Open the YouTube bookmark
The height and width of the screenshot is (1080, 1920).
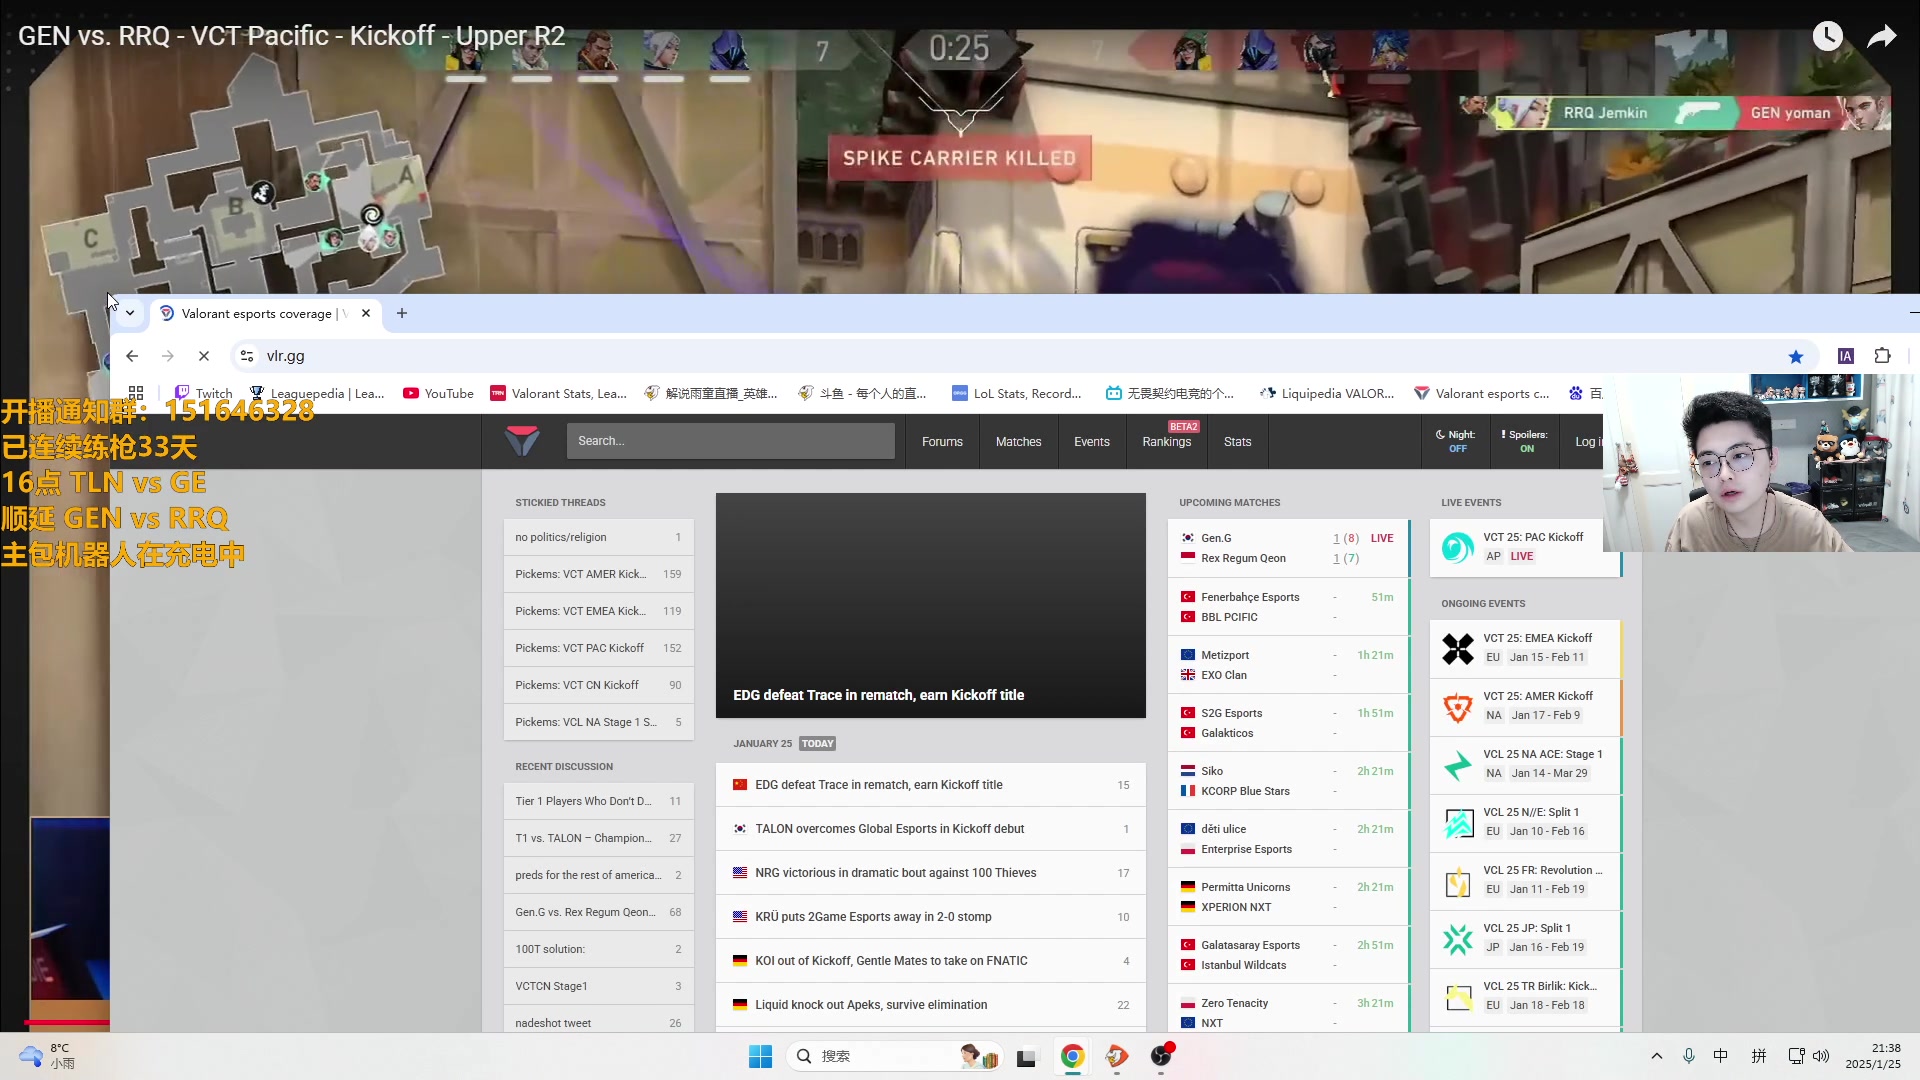click(x=438, y=393)
